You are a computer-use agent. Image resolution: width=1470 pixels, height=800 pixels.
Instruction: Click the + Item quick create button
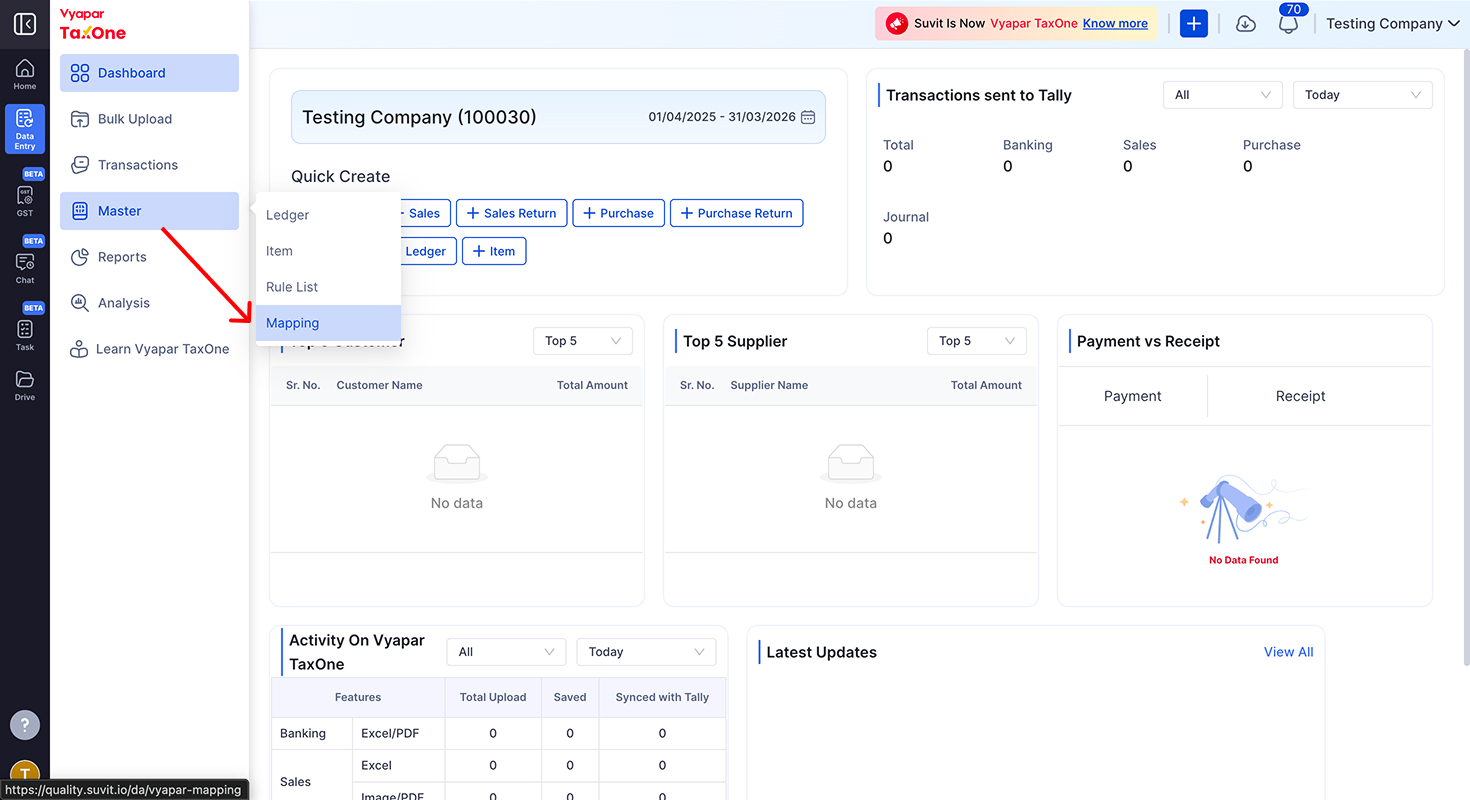[x=494, y=251]
